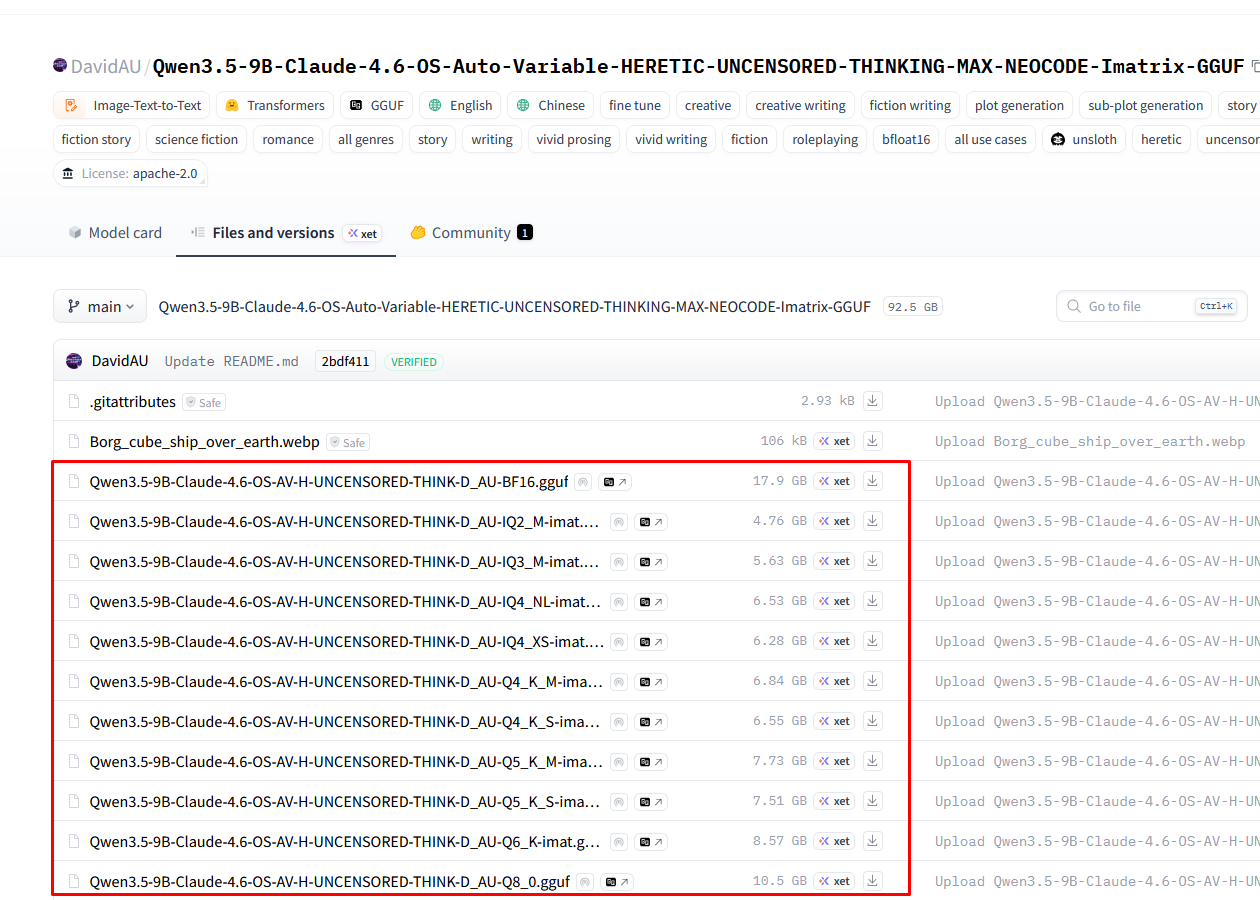1260x900 pixels.
Task: Switch to the Model card tab
Action: click(x=114, y=233)
